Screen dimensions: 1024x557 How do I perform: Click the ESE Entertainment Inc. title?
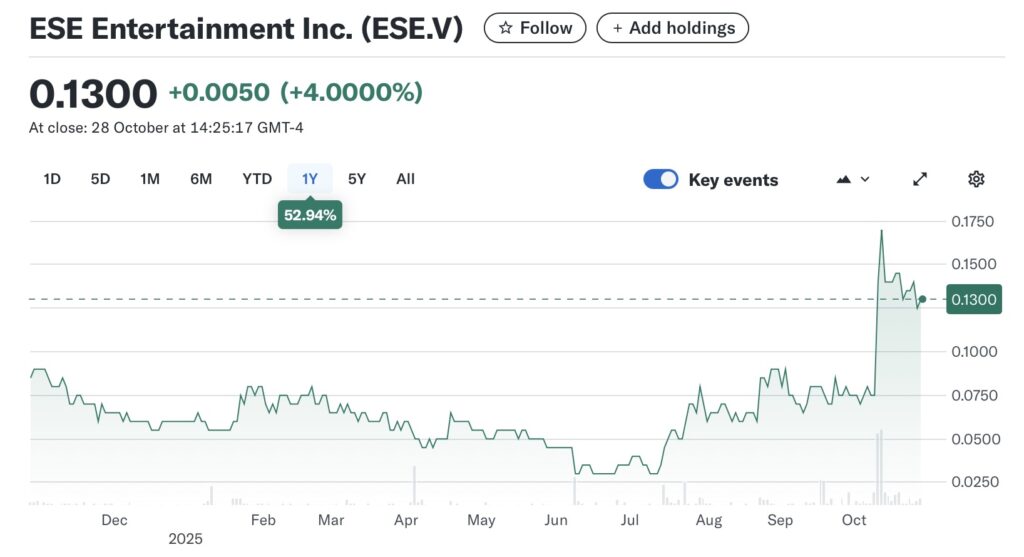pyautogui.click(x=246, y=29)
